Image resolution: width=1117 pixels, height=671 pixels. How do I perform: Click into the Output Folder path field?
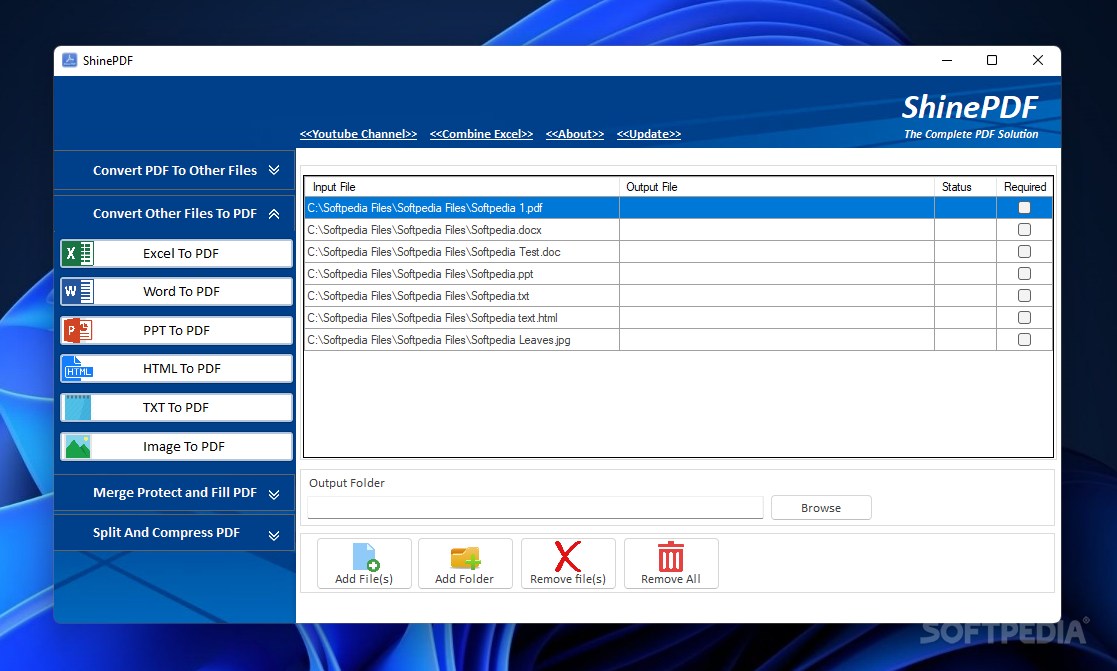[x=535, y=507]
